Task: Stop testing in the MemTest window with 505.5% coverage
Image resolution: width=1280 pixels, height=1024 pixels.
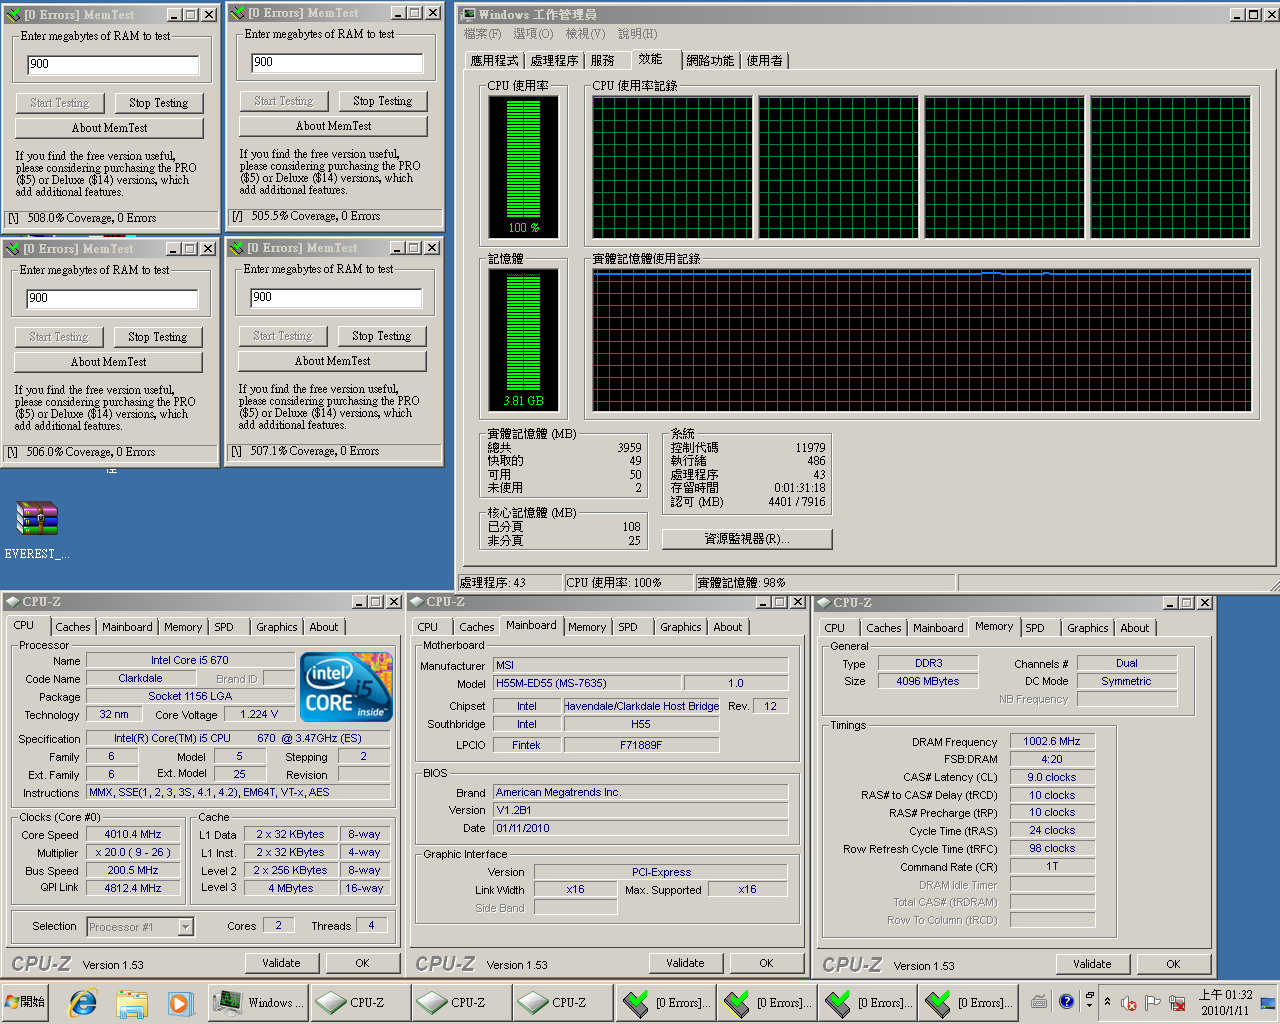Action: pyautogui.click(x=383, y=101)
